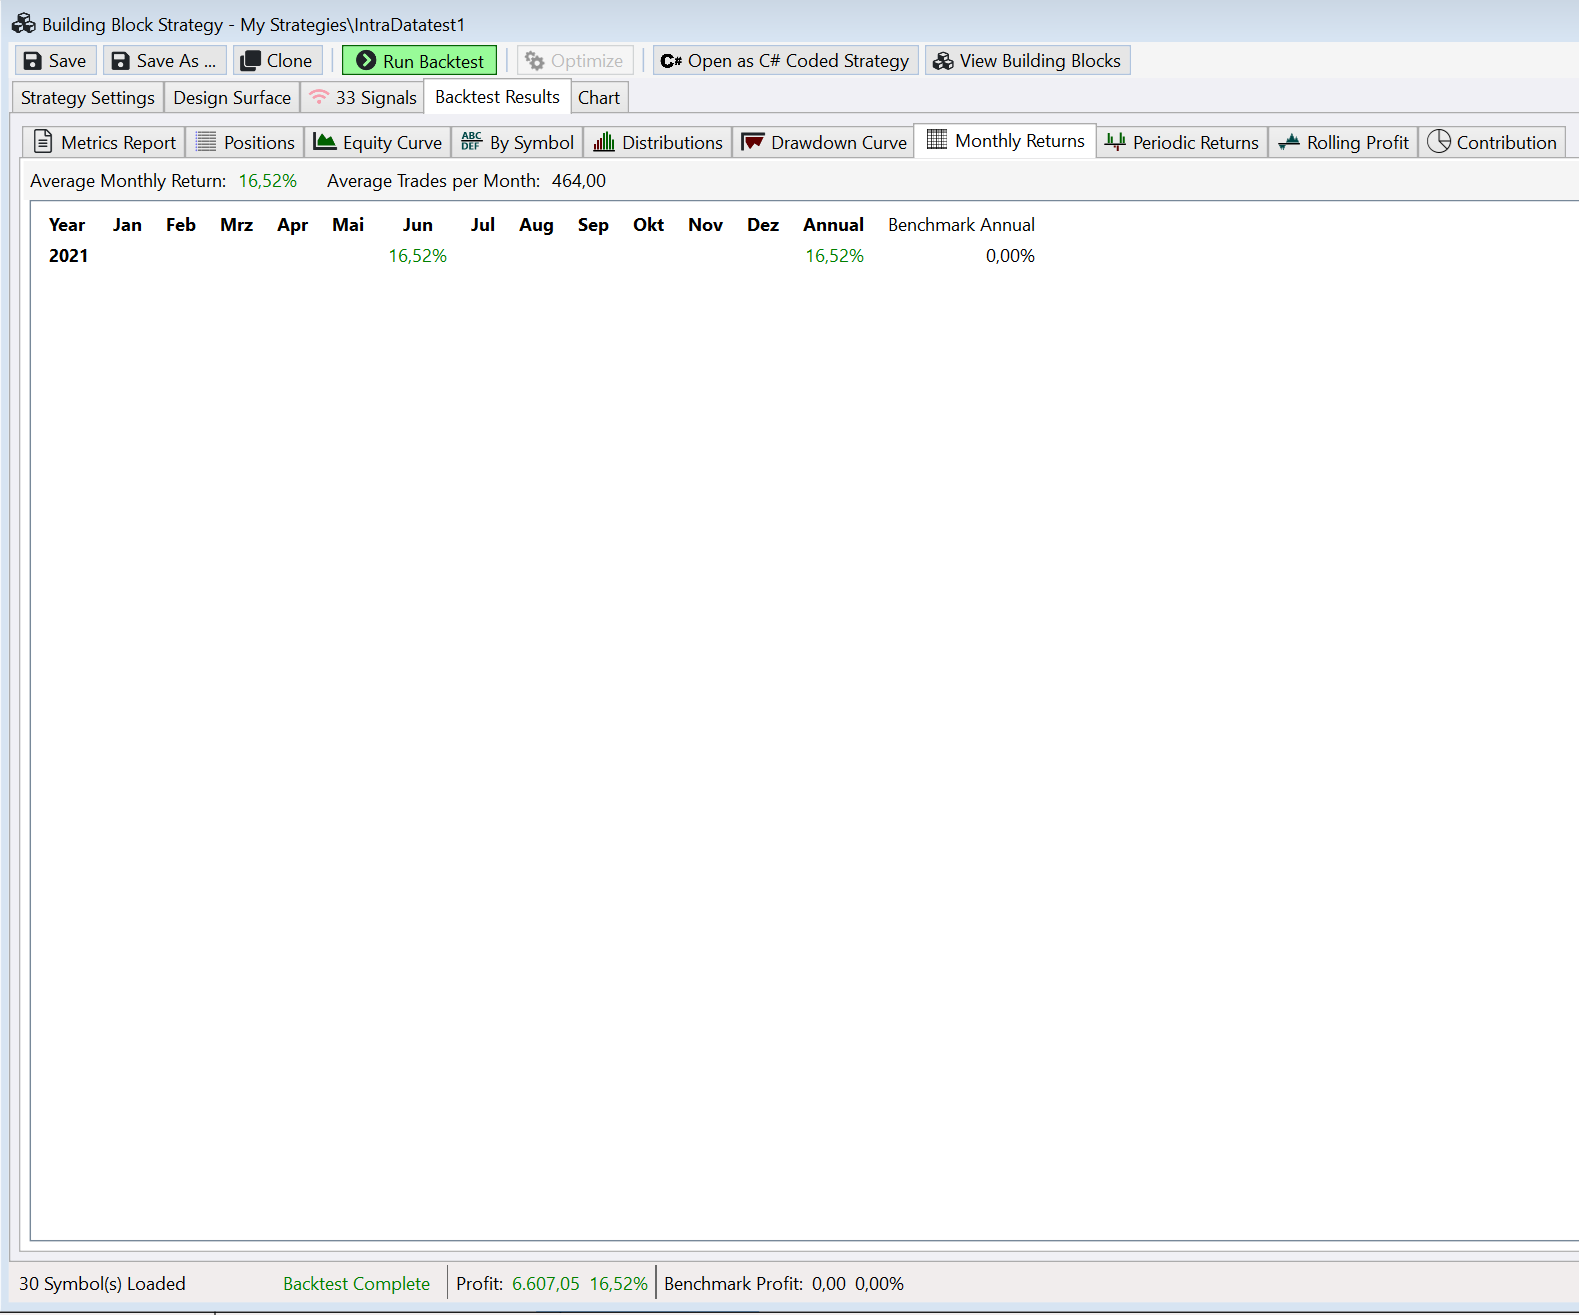Click the Save floppy disk icon
1579x1315 pixels.
point(33,61)
